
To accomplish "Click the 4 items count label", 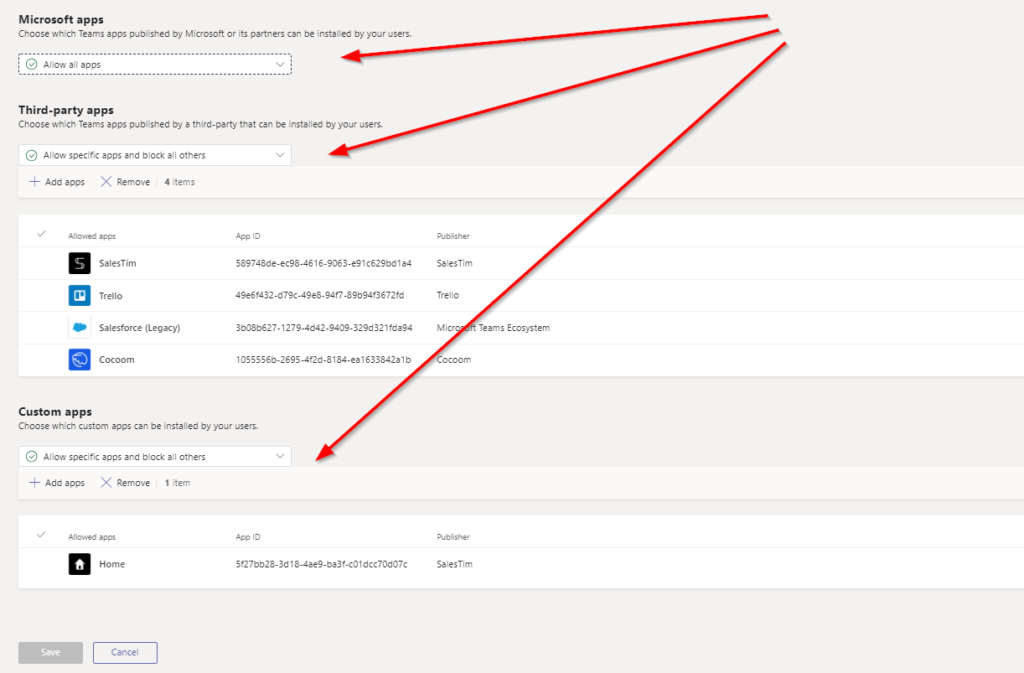I will coord(179,181).
